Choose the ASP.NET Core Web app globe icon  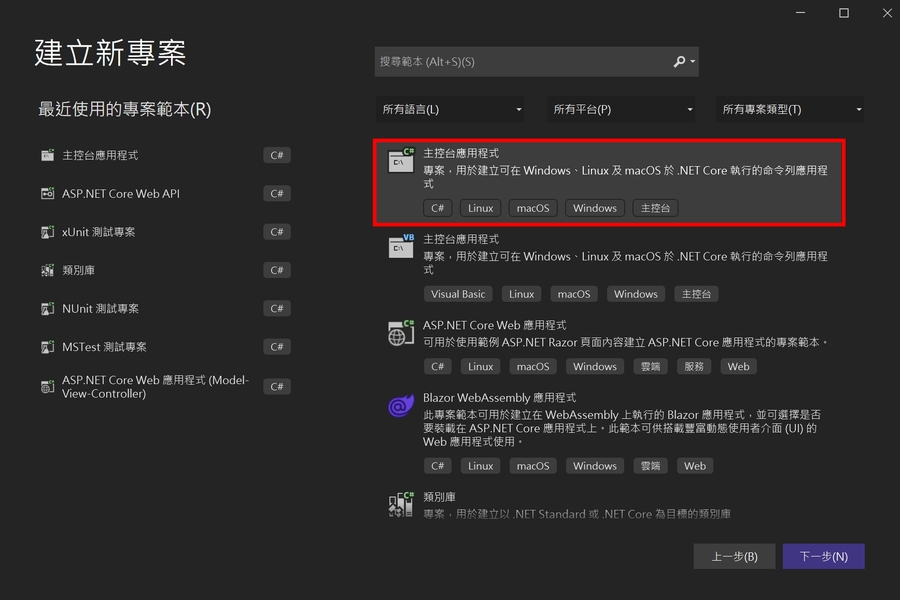pyautogui.click(x=401, y=333)
